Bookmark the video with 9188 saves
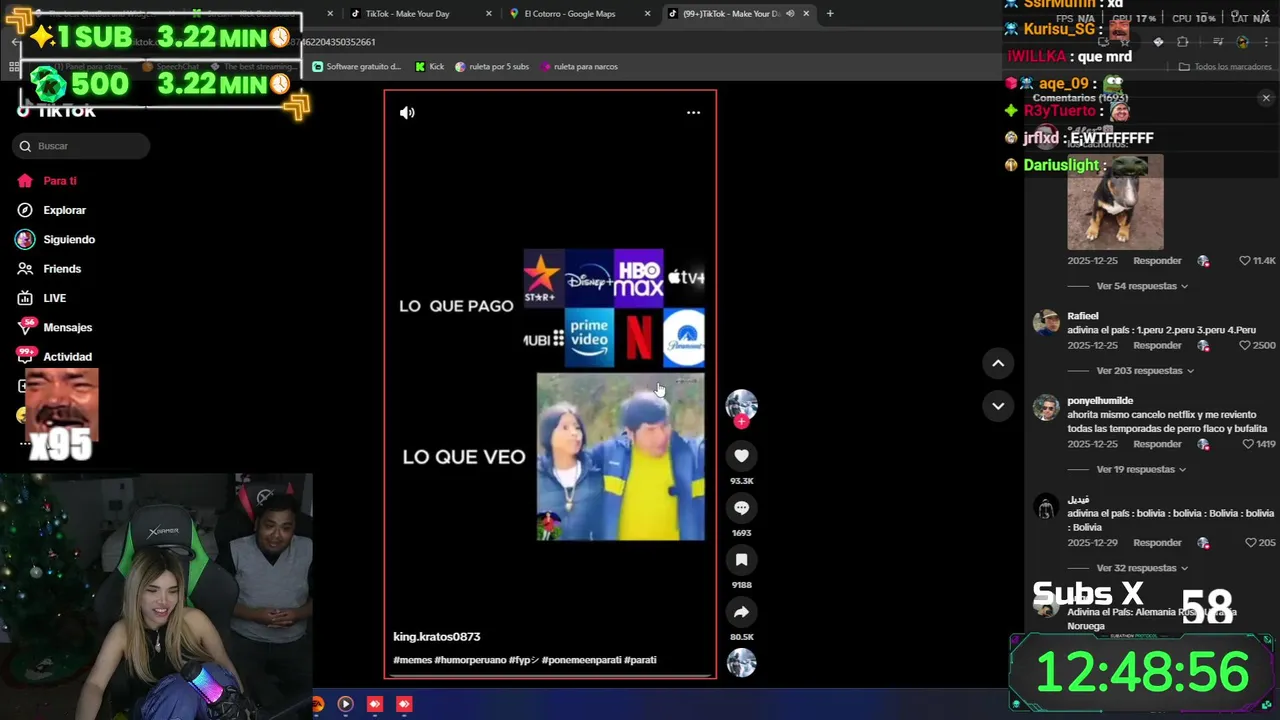This screenshot has height=720, width=1280. point(741,560)
